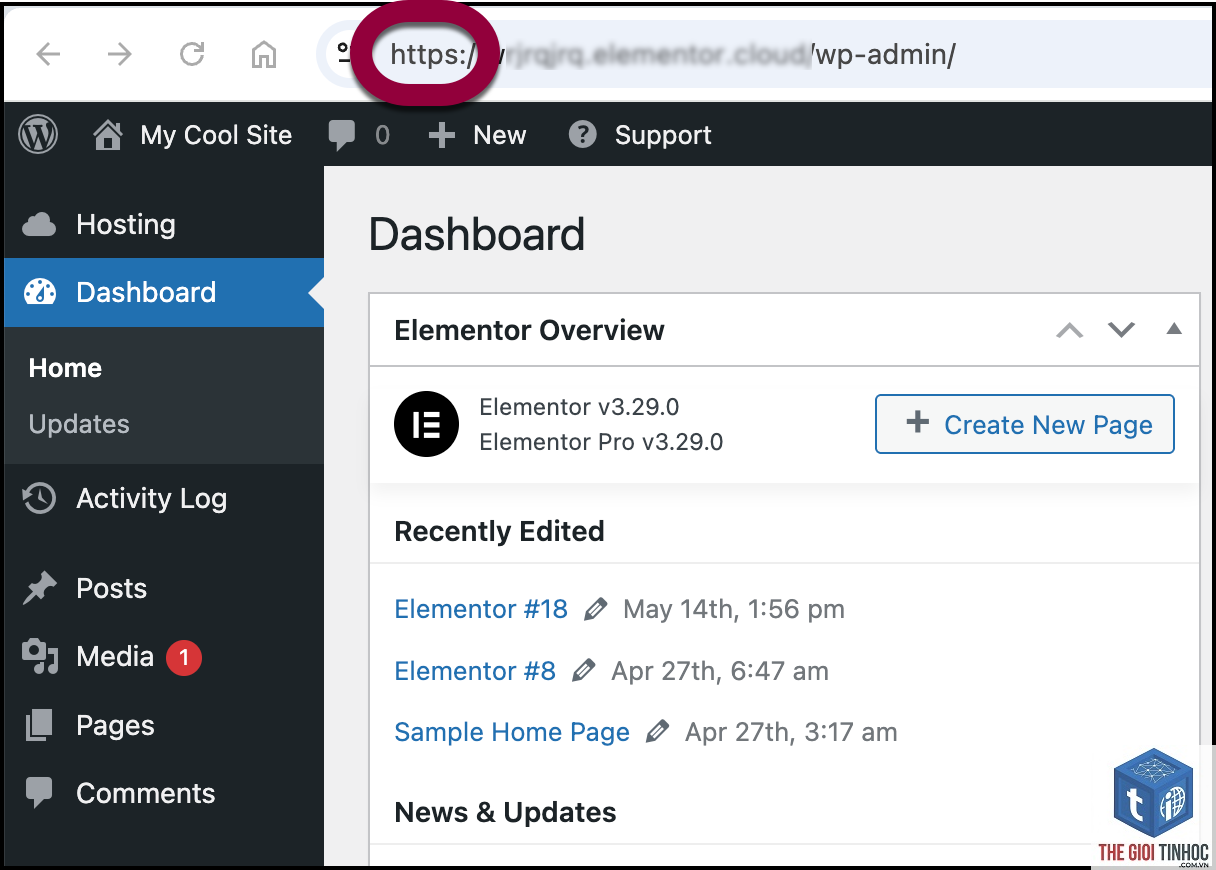Click the Comments speech bubble icon
Image resolution: width=1216 pixels, height=870 pixels.
point(39,793)
